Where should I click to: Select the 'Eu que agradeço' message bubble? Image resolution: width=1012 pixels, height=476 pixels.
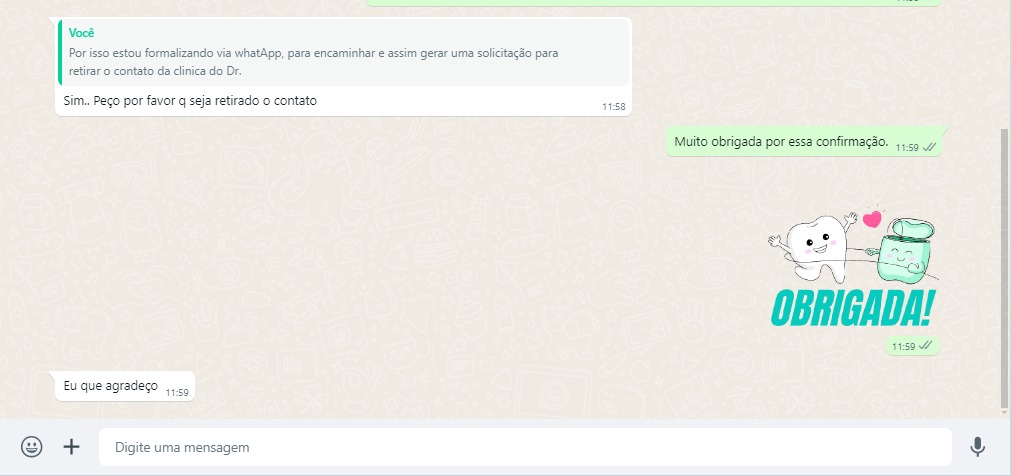(125, 386)
